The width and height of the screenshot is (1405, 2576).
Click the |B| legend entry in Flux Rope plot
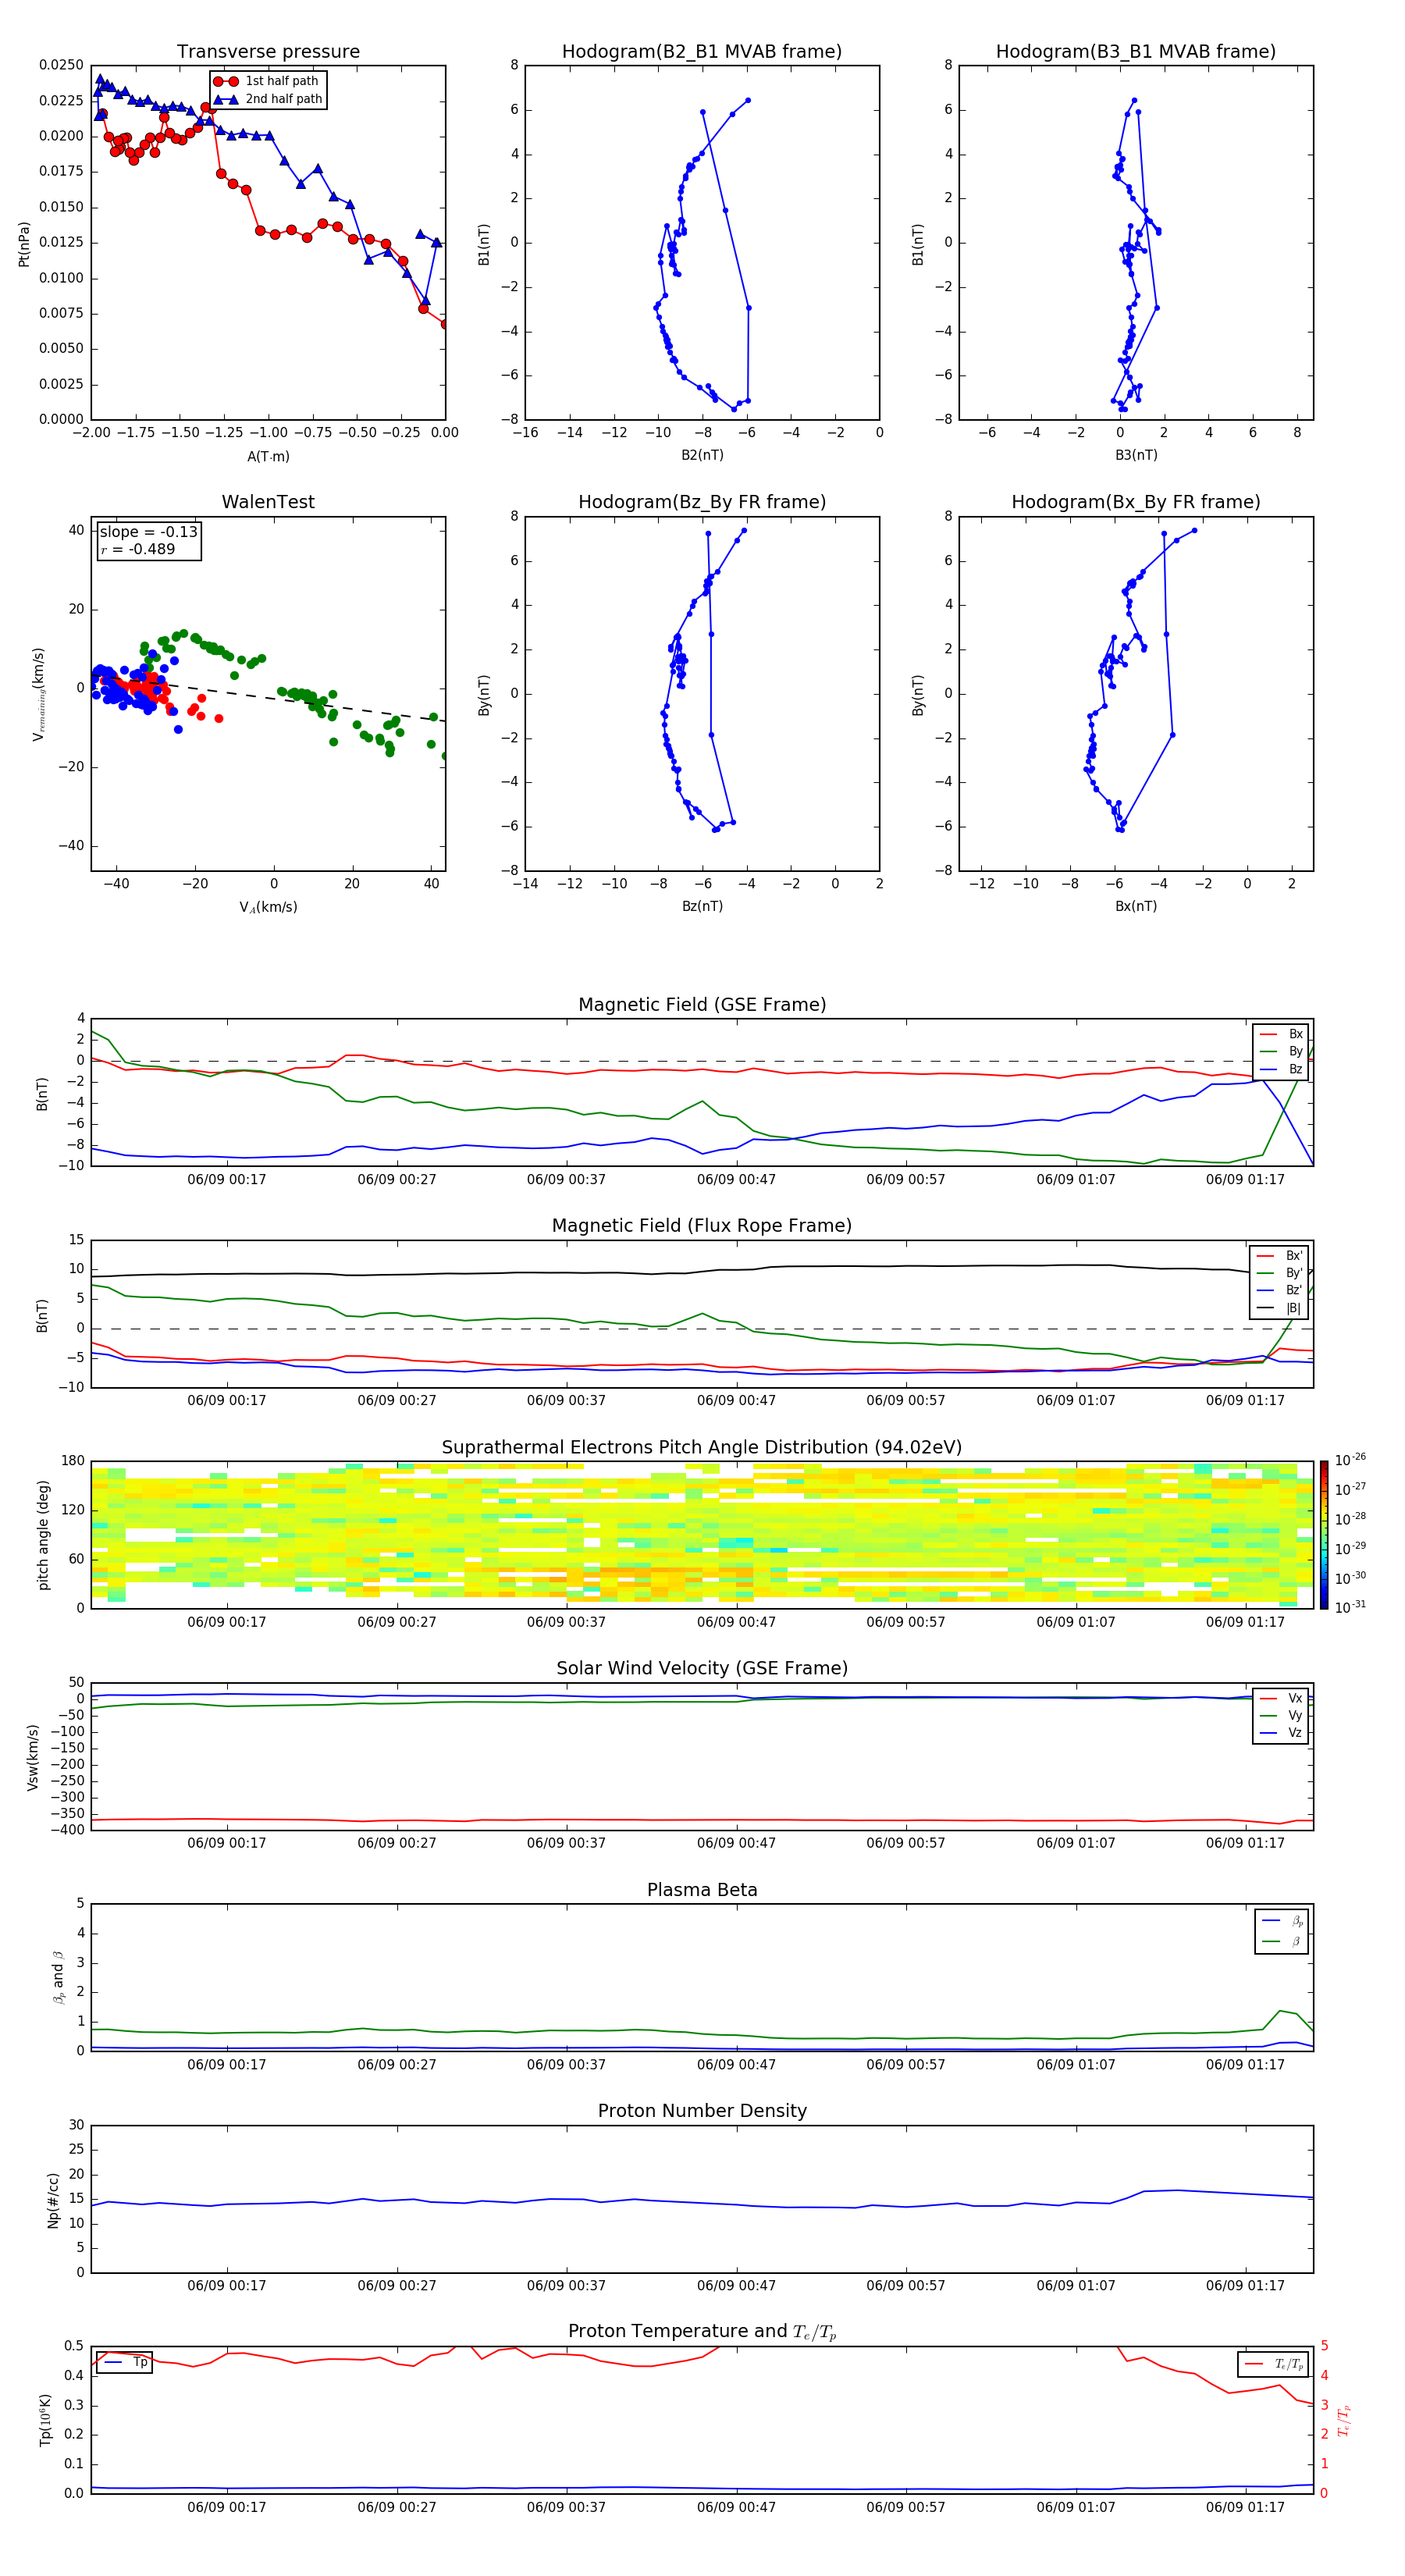(1280, 1308)
